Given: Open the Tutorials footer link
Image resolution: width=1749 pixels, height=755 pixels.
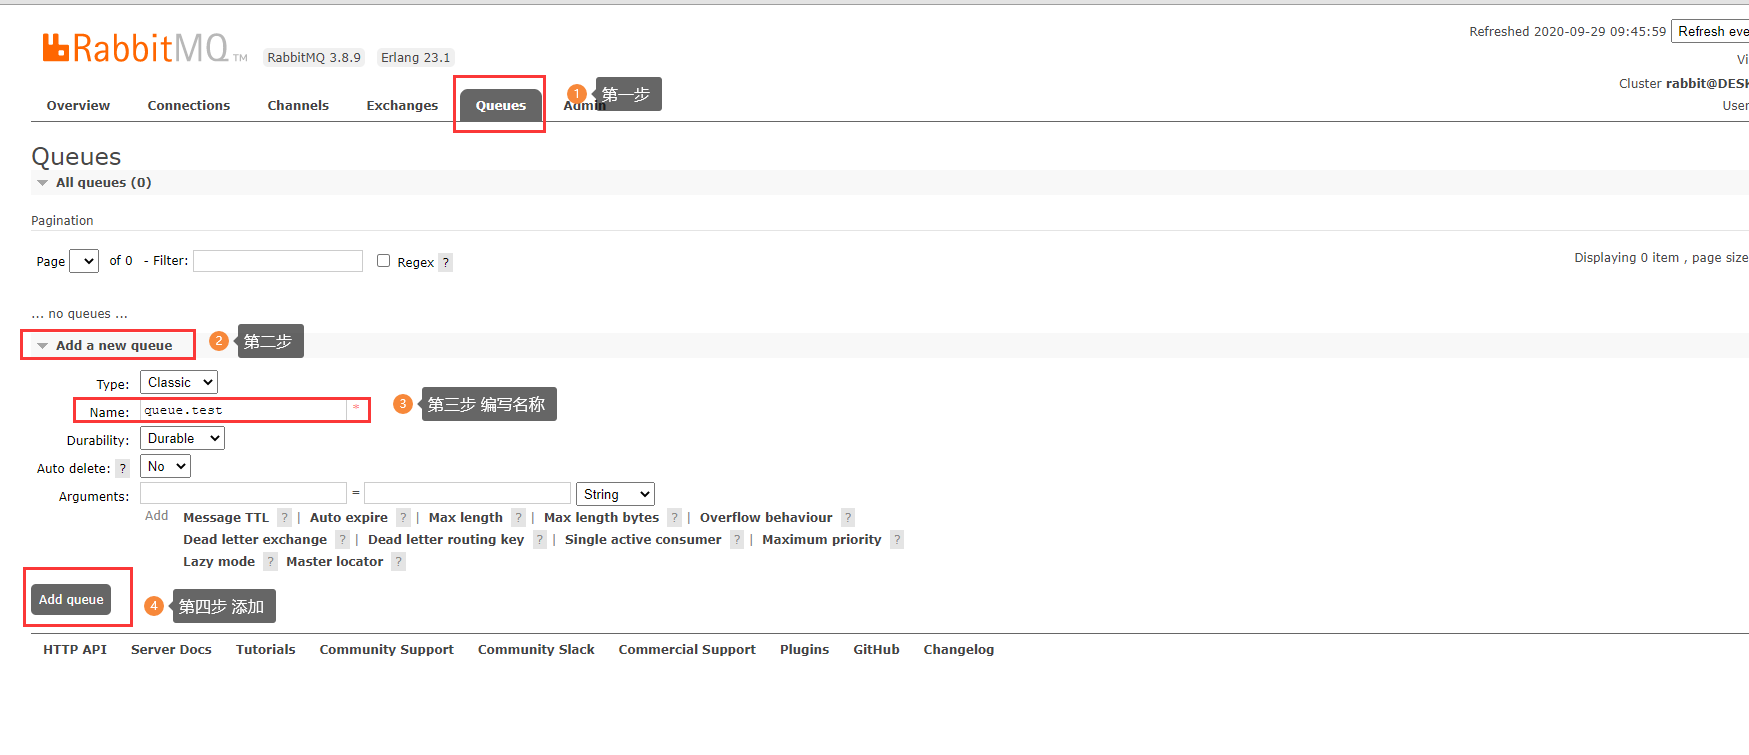Looking at the screenshot, I should (x=266, y=649).
